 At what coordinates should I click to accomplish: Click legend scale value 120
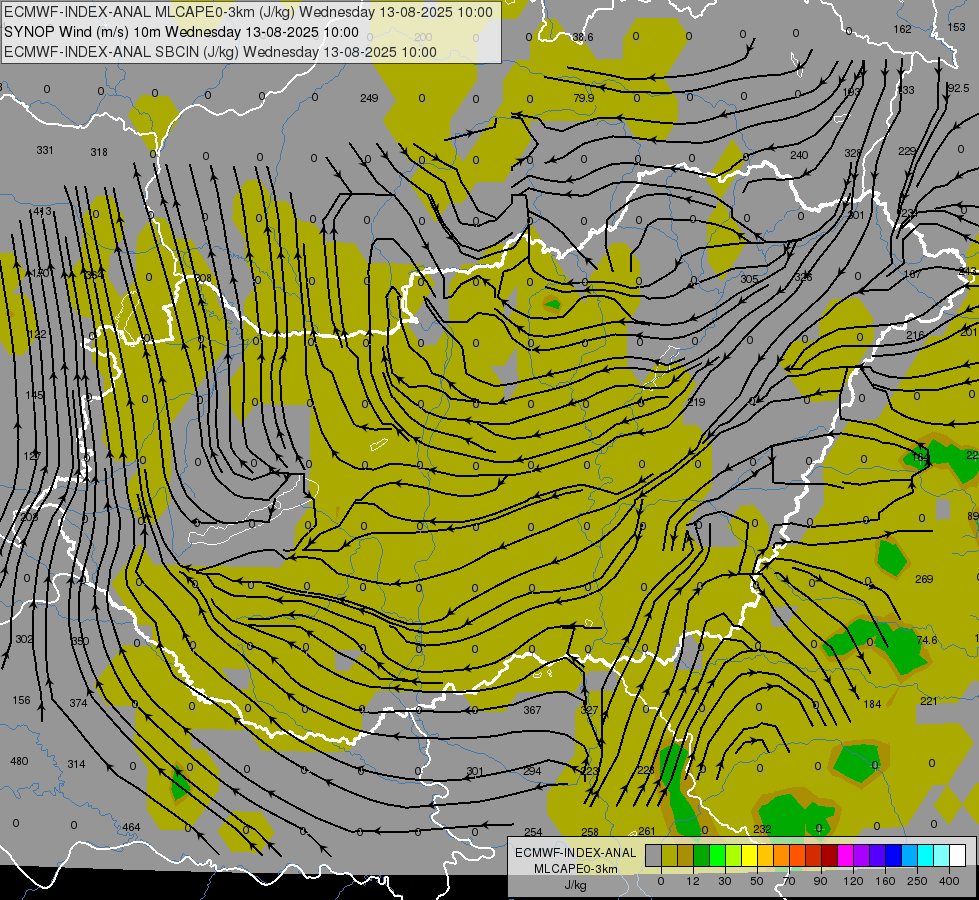853,881
